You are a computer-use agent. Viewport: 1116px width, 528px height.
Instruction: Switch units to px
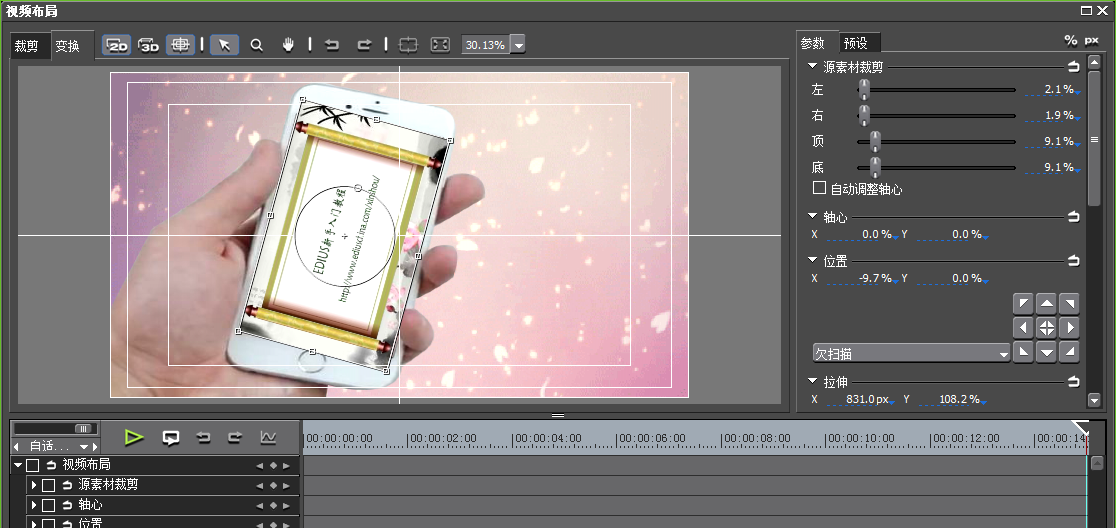[x=1091, y=41]
